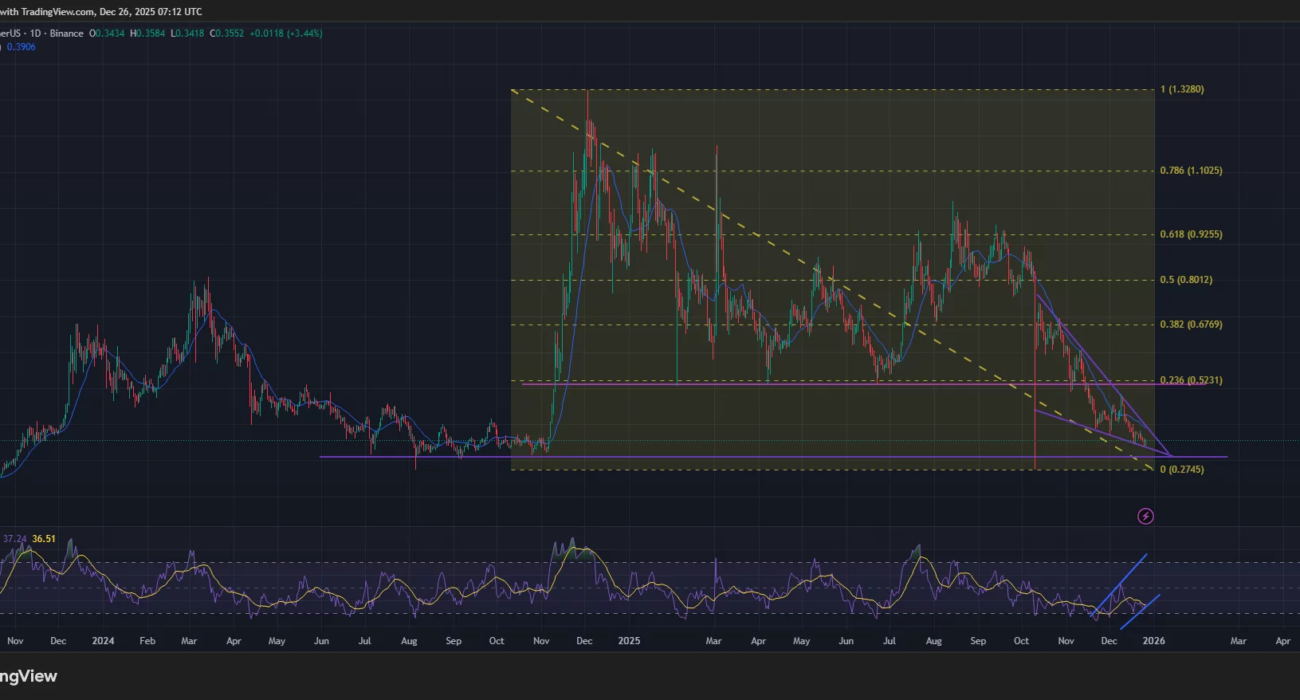The width and height of the screenshot is (1300, 700).
Task: Click the 2026 label on the time axis
Action: [x=1153, y=640]
